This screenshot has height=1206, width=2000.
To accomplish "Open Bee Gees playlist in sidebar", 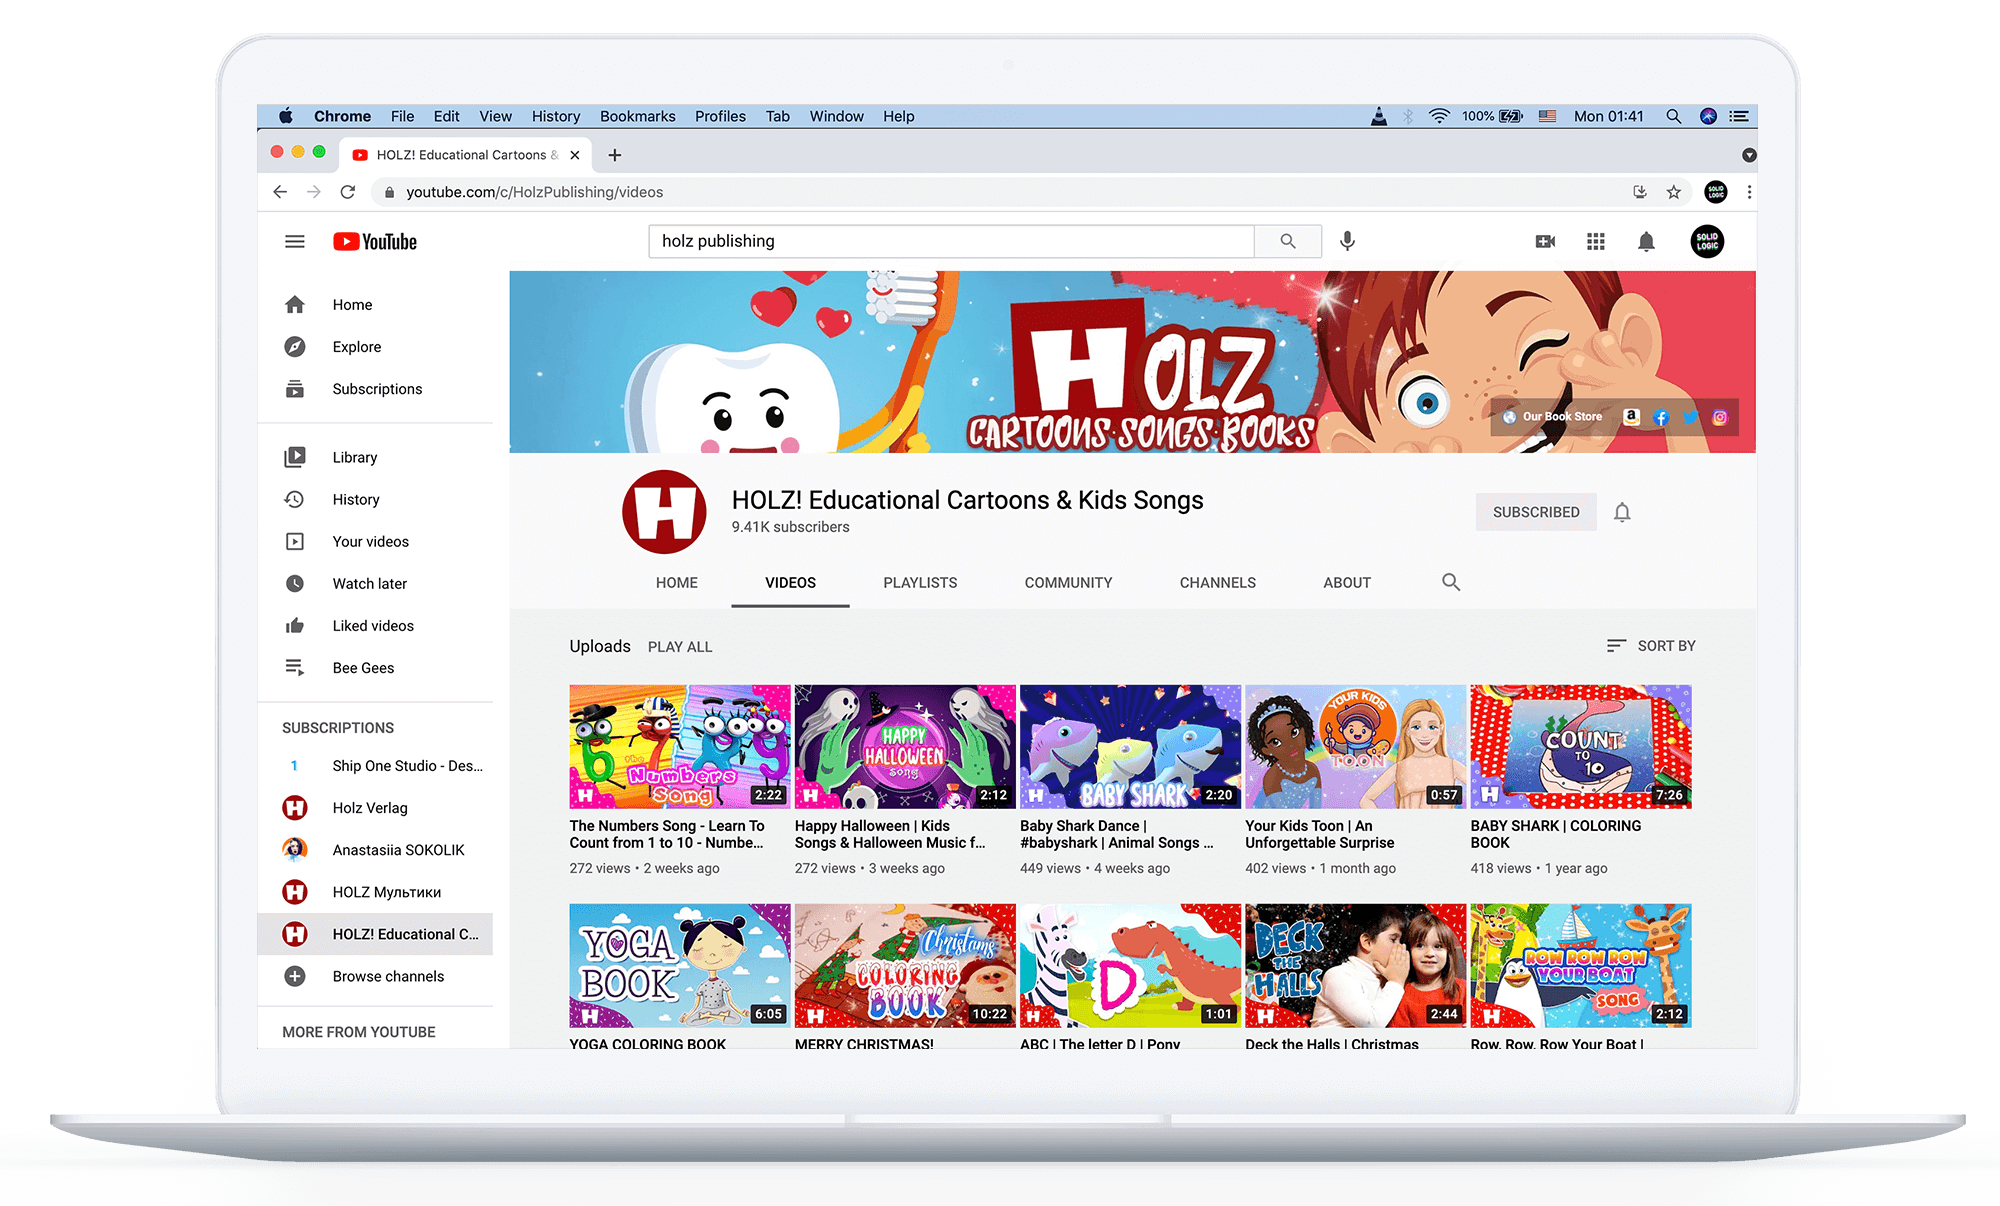I will click(375, 667).
